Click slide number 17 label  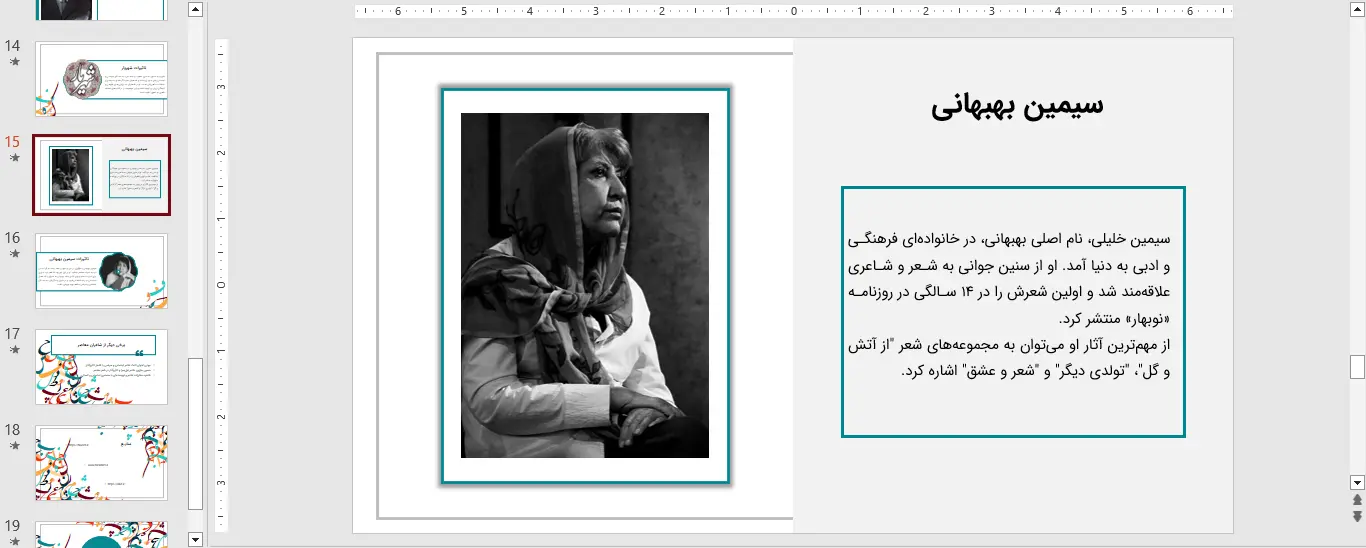pyautogui.click(x=13, y=334)
